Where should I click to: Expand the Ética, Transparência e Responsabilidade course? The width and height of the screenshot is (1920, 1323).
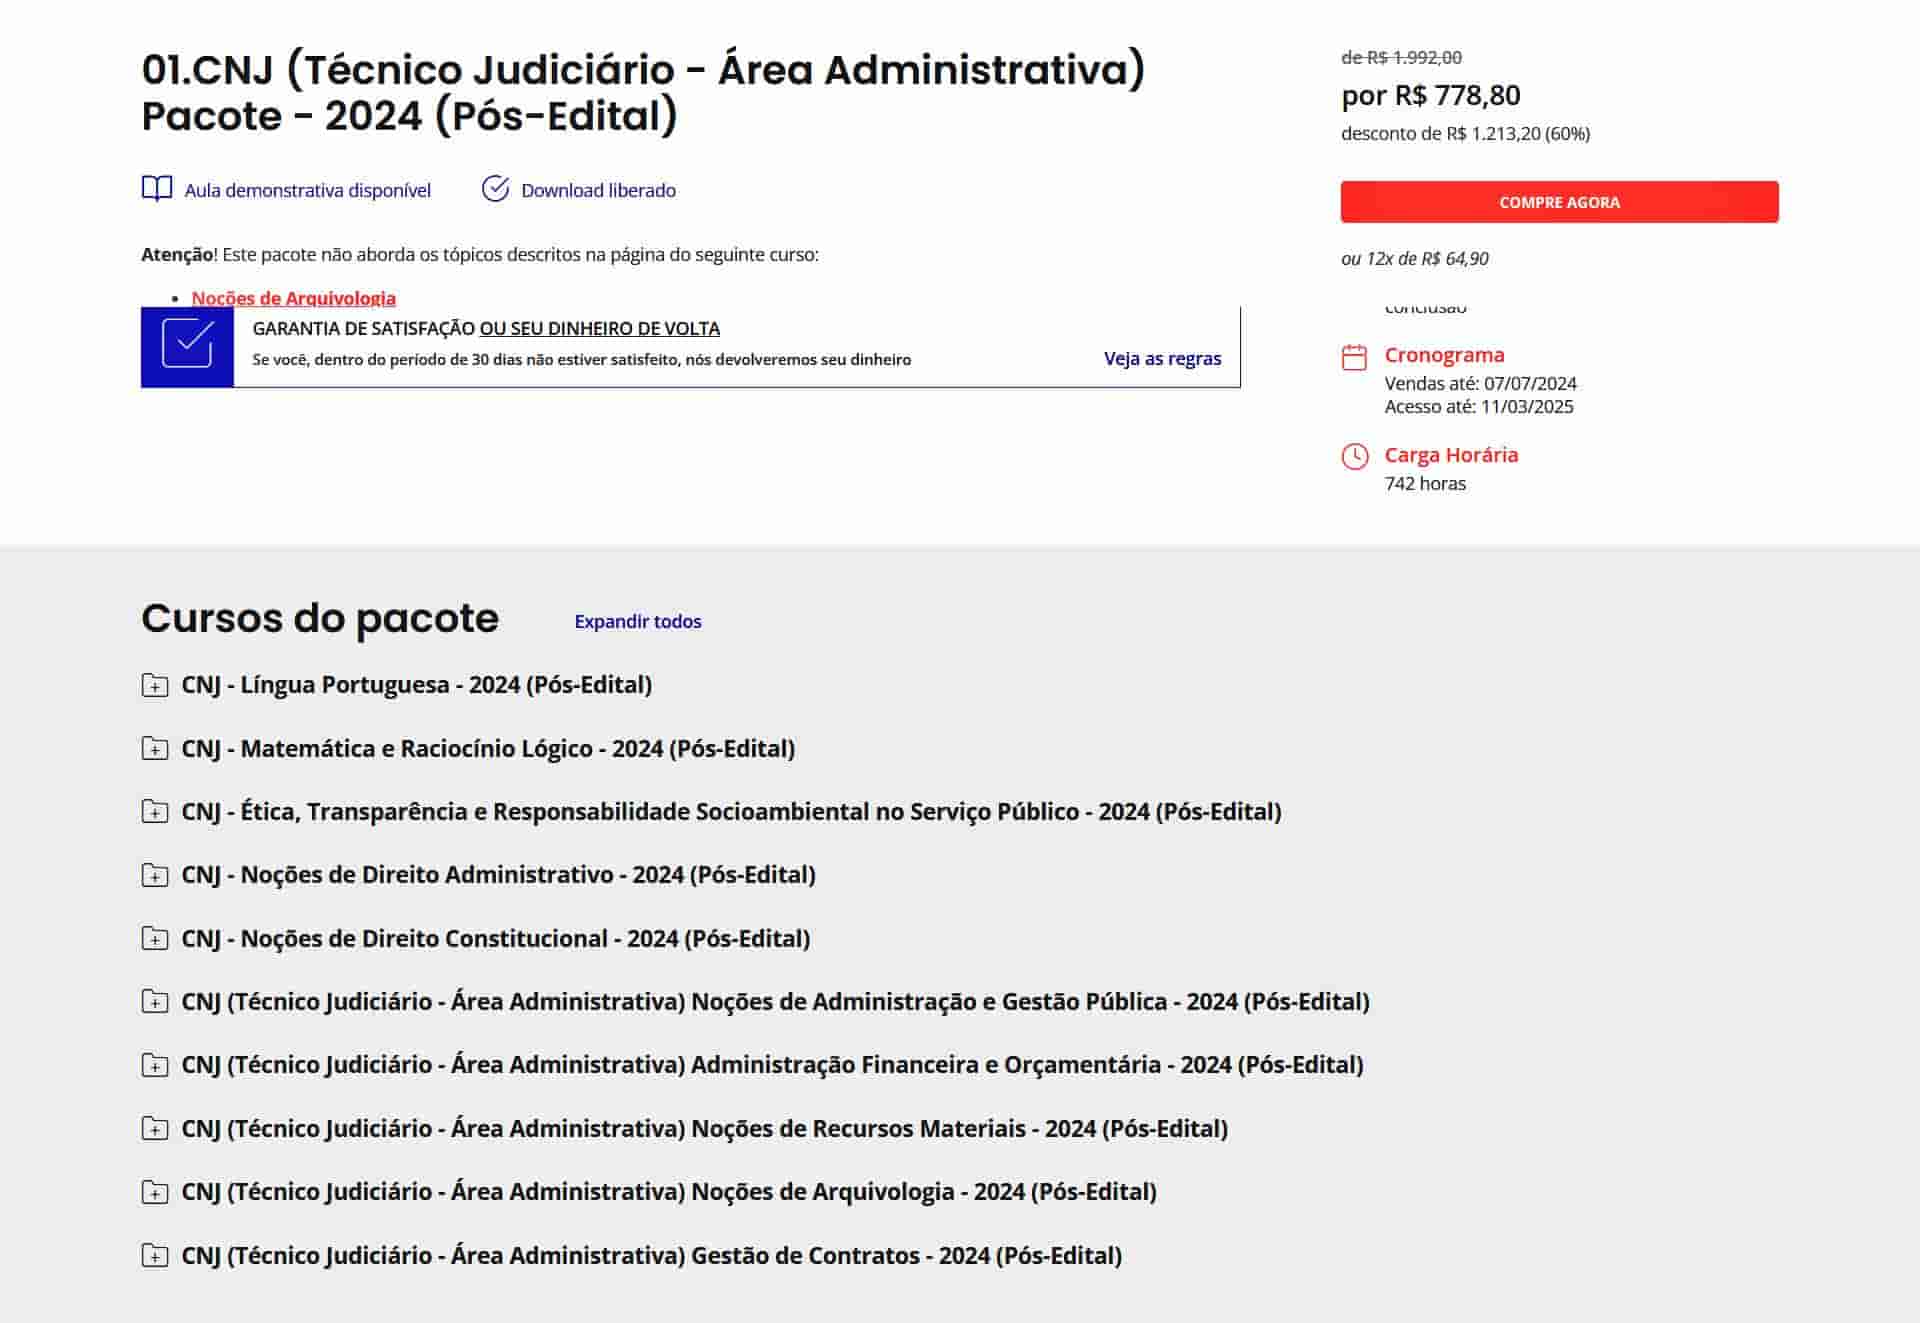coord(730,811)
